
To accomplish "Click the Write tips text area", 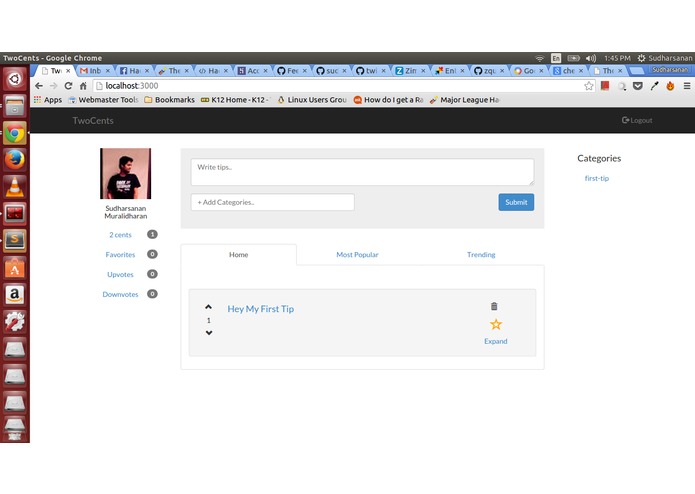I will tap(362, 172).
